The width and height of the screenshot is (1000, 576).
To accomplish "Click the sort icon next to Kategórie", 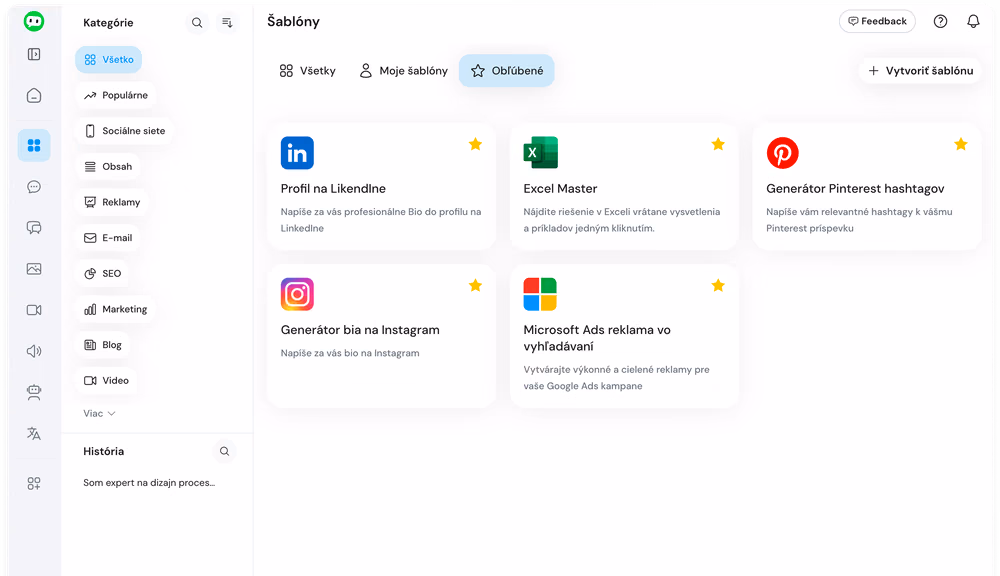I will [226, 22].
